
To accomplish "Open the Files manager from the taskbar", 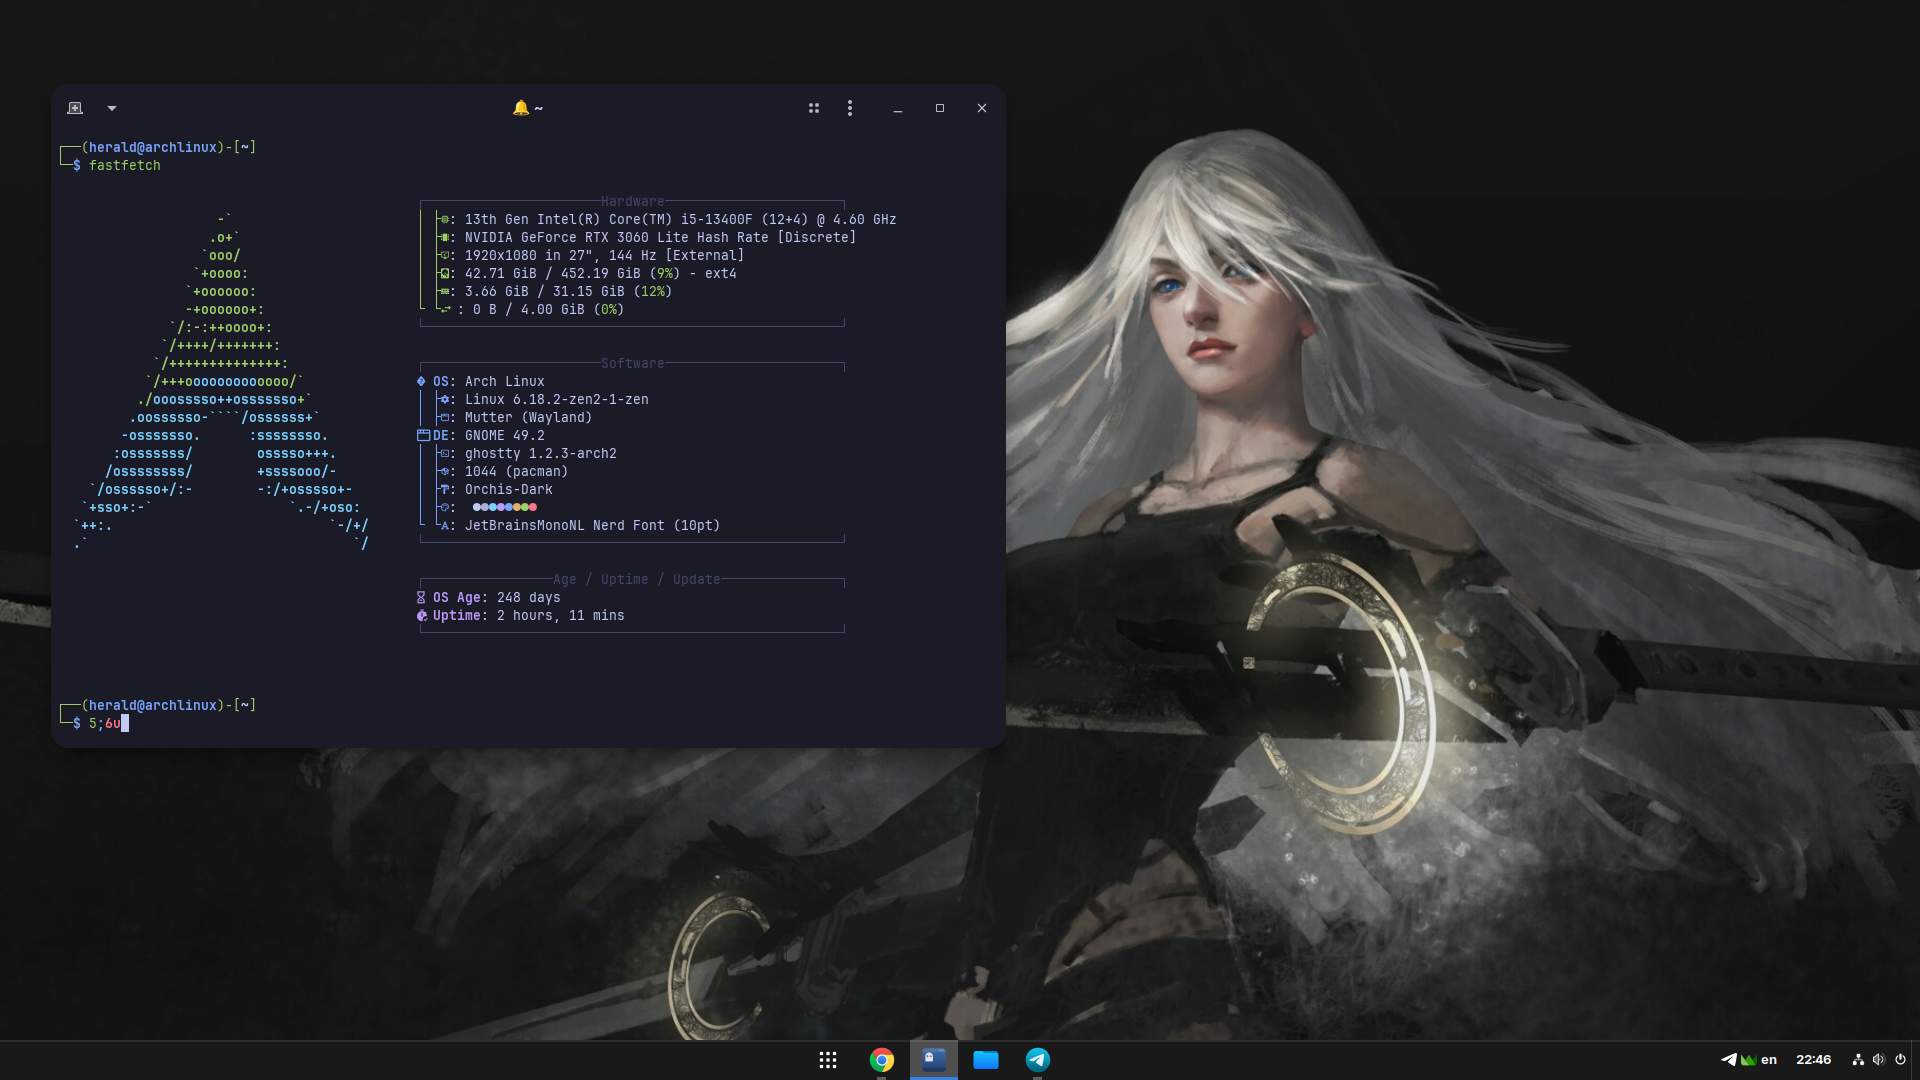I will [x=986, y=1060].
